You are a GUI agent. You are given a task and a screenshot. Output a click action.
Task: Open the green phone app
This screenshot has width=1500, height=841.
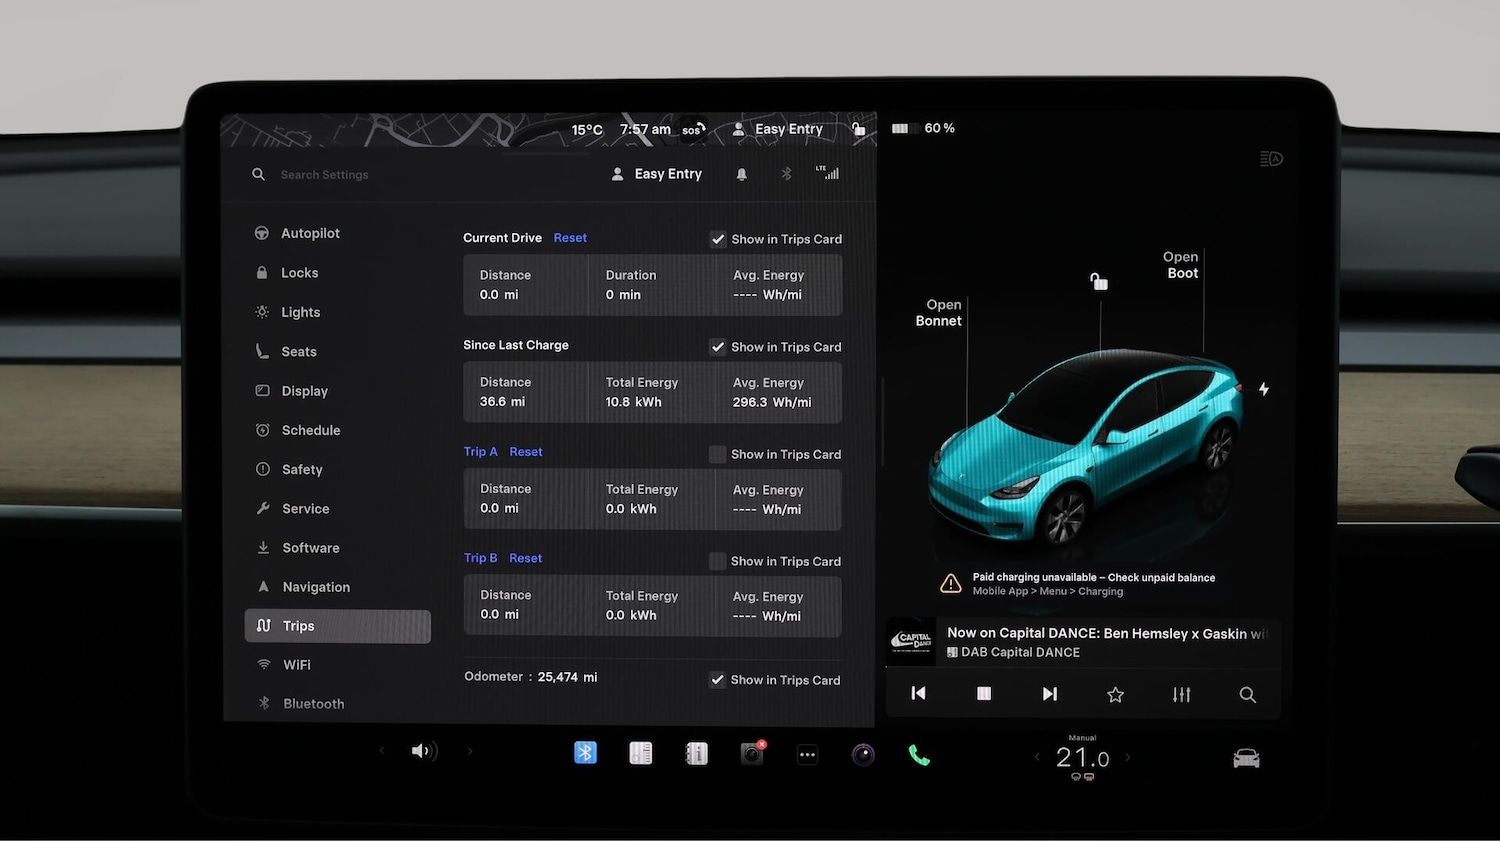click(919, 755)
